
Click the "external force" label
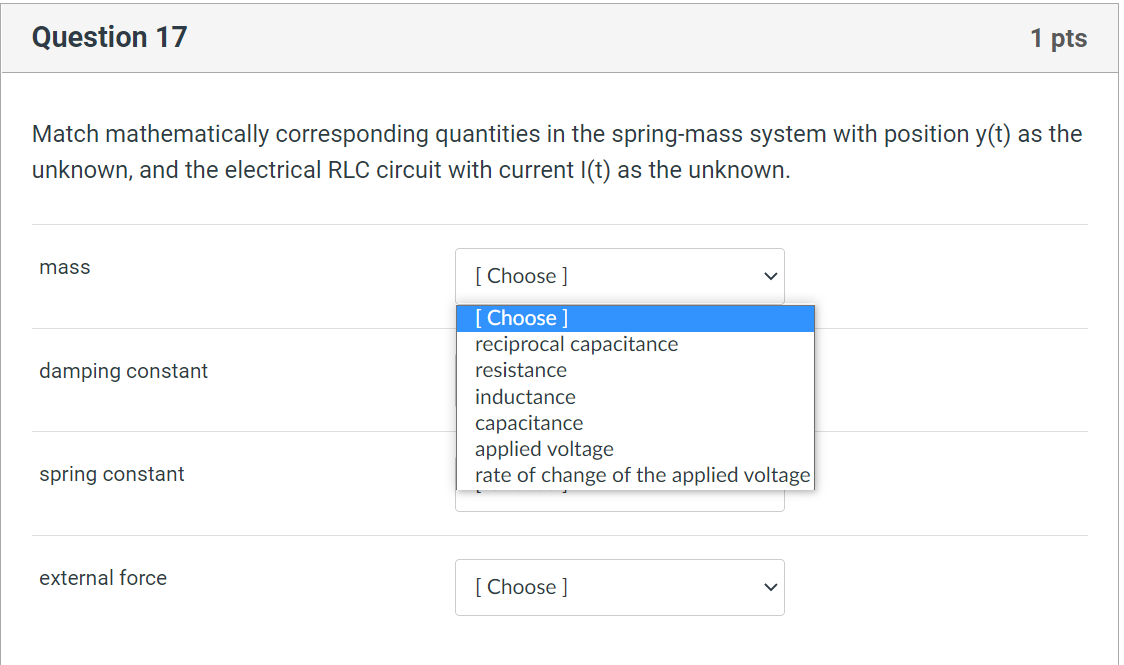pyautogui.click(x=103, y=578)
